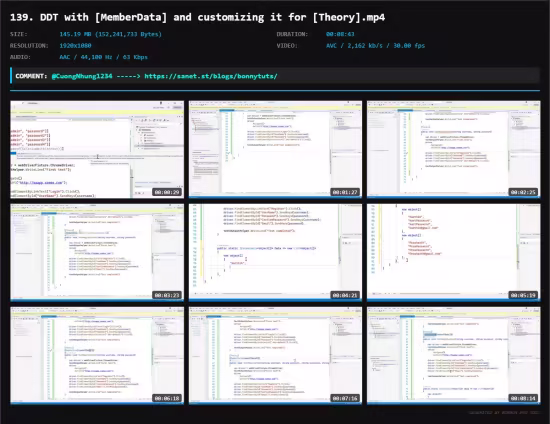Click the DURATION label
The width and height of the screenshot is (550, 424).
[x=292, y=34]
